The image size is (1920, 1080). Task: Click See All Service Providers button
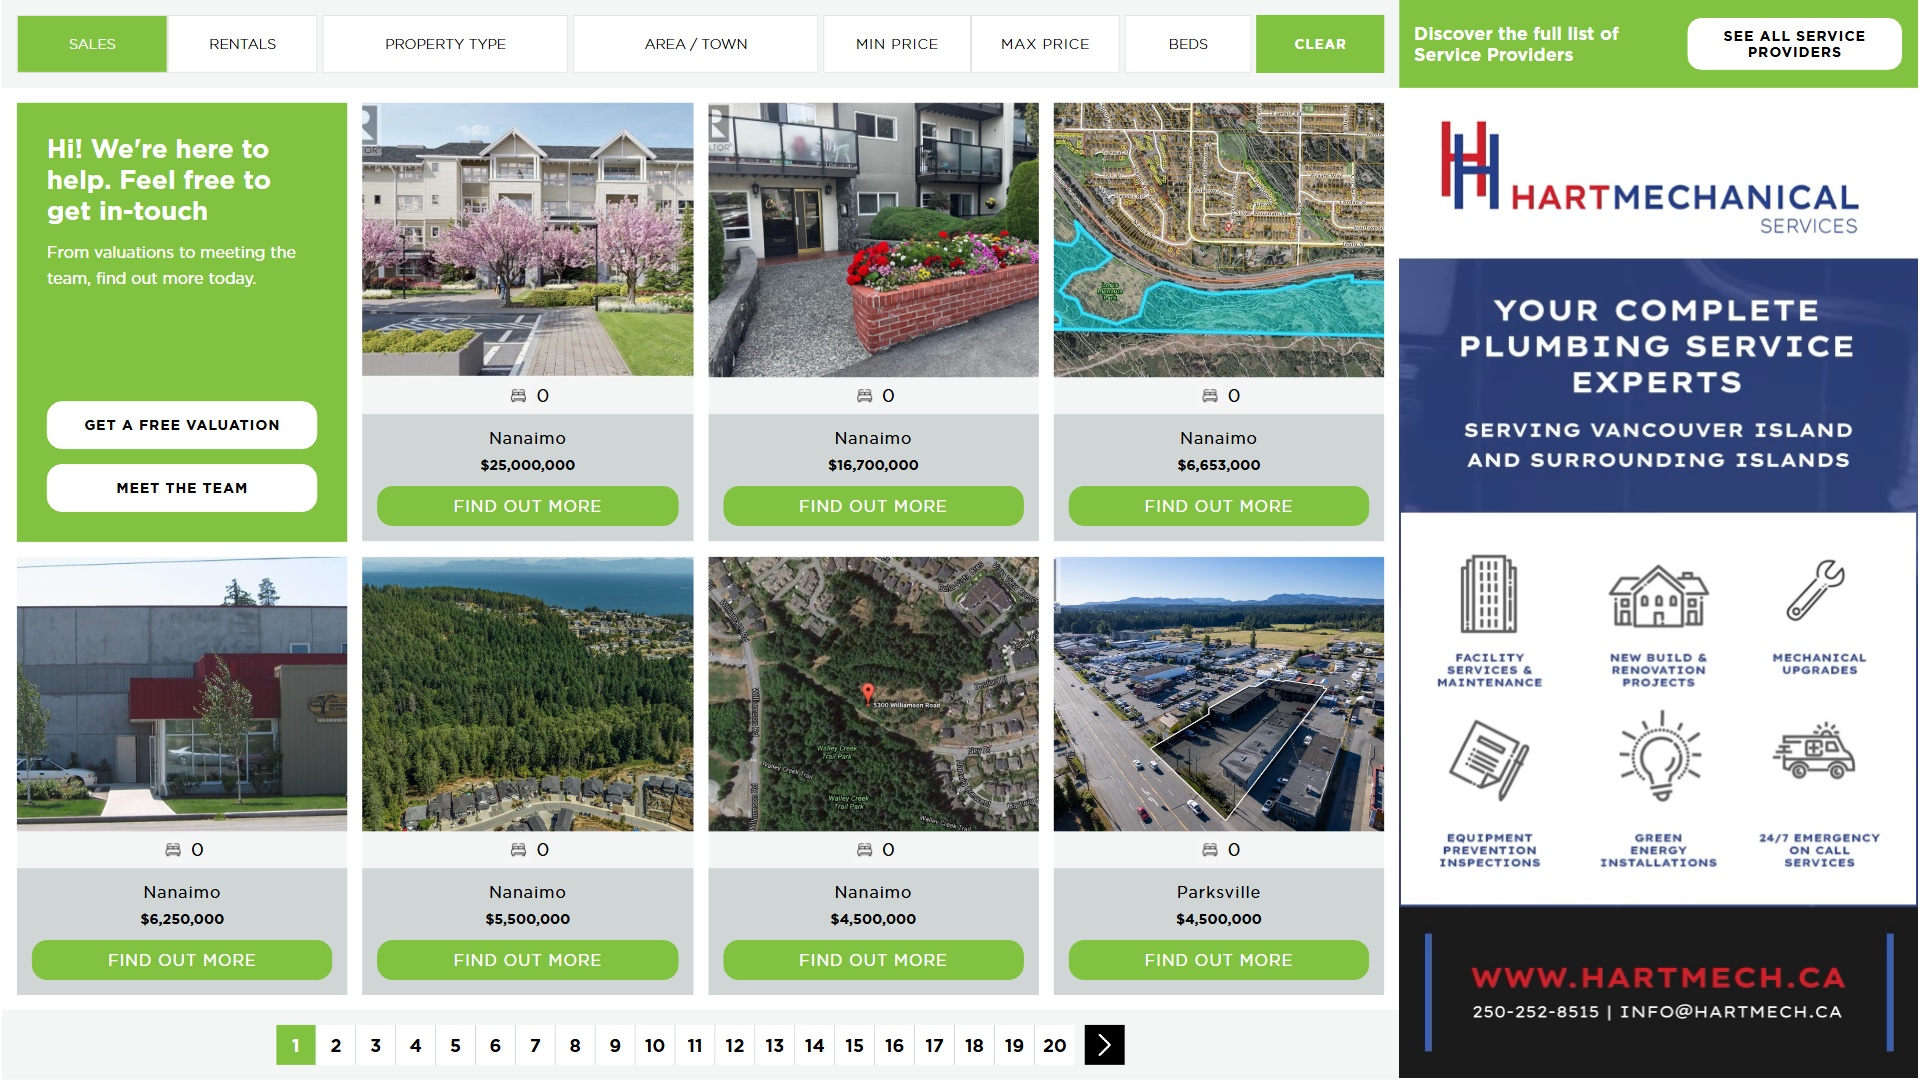click(1793, 44)
